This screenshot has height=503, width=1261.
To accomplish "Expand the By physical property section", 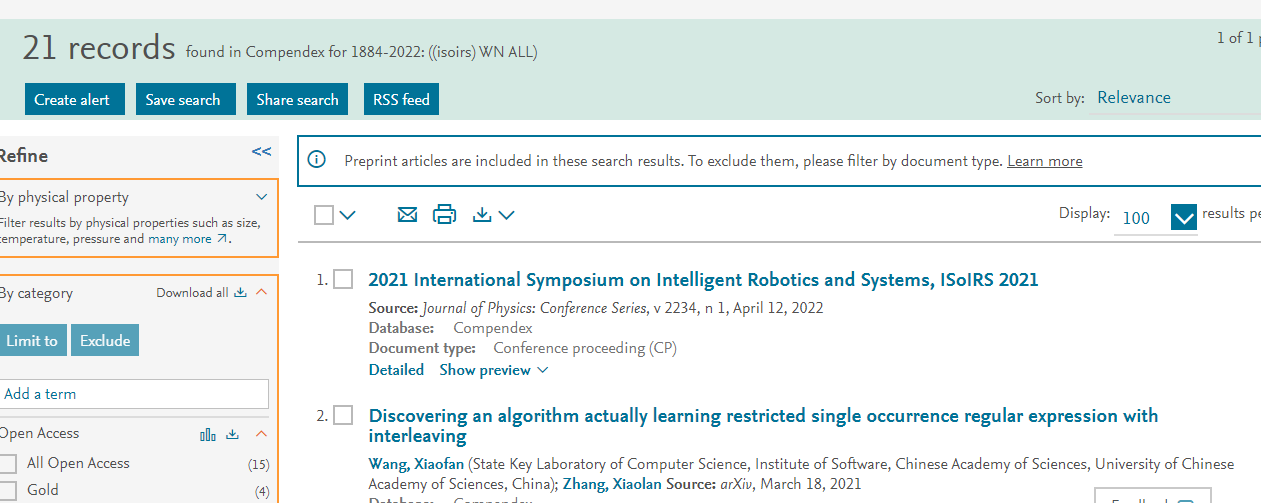I will click(262, 197).
